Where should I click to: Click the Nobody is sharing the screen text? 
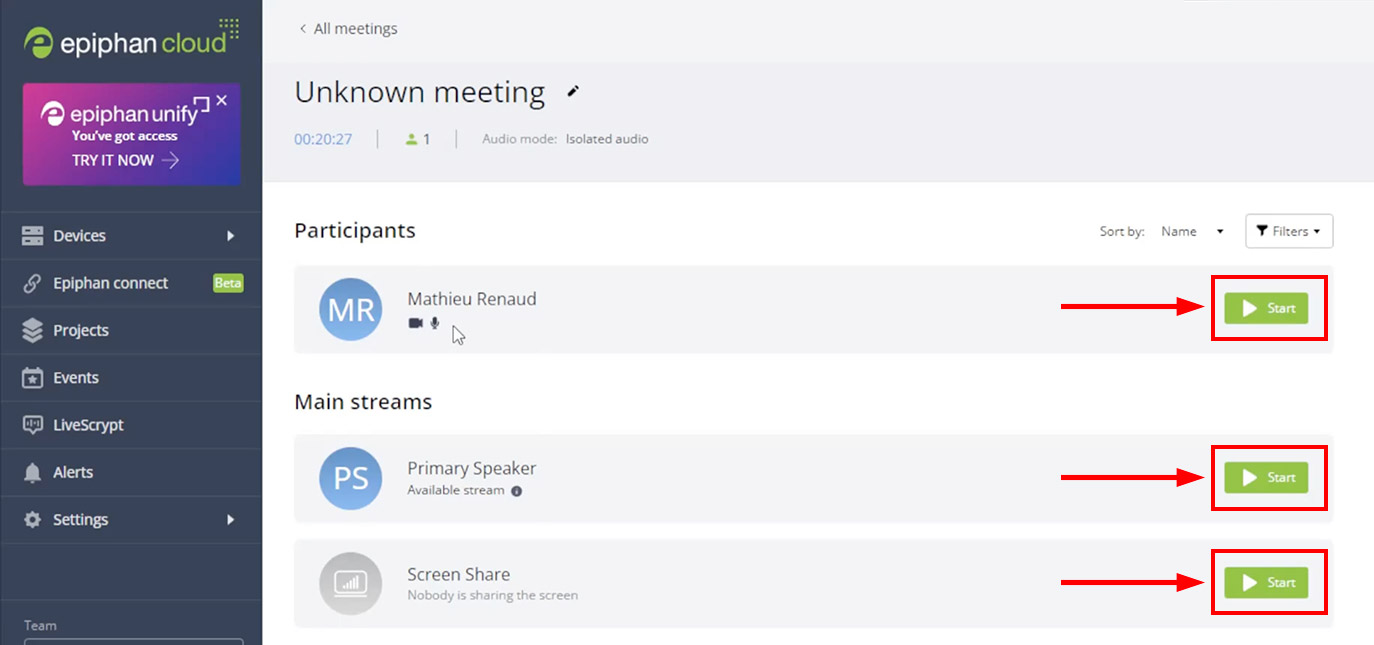point(493,596)
